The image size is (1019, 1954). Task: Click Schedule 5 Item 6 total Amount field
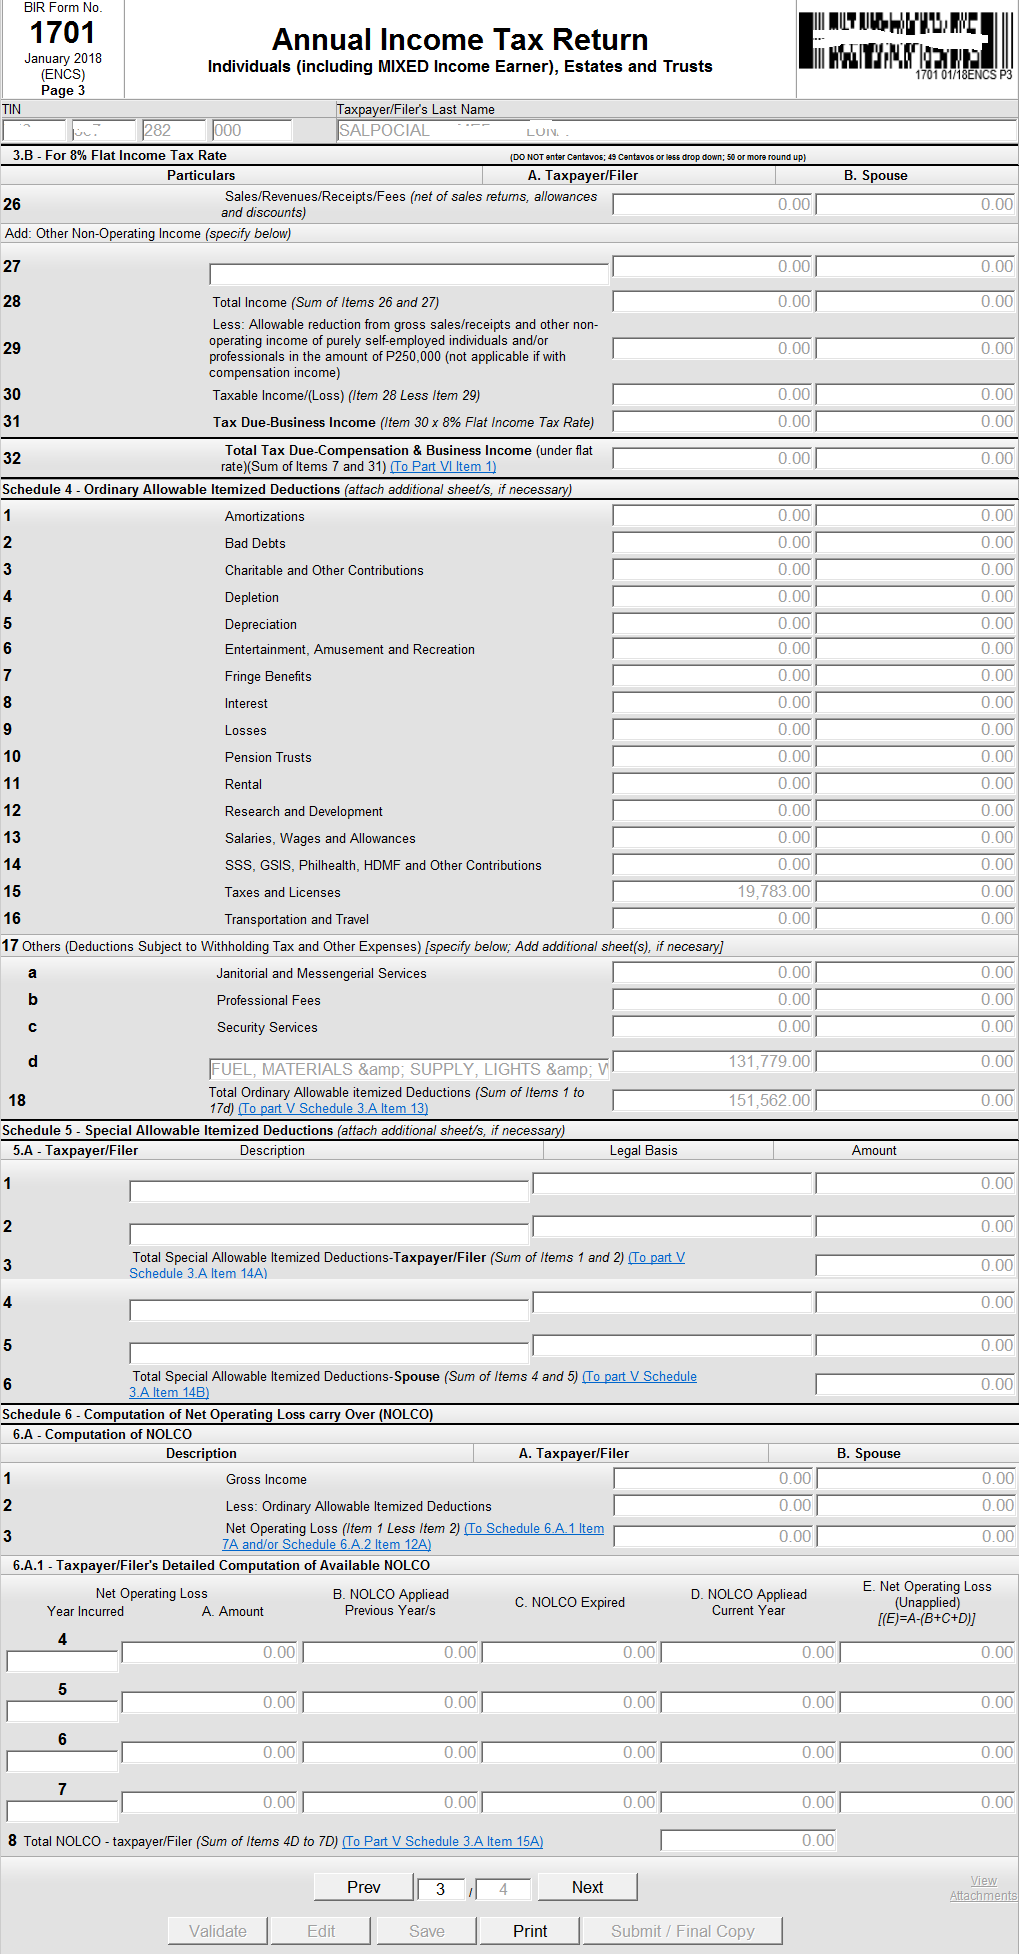[916, 1385]
